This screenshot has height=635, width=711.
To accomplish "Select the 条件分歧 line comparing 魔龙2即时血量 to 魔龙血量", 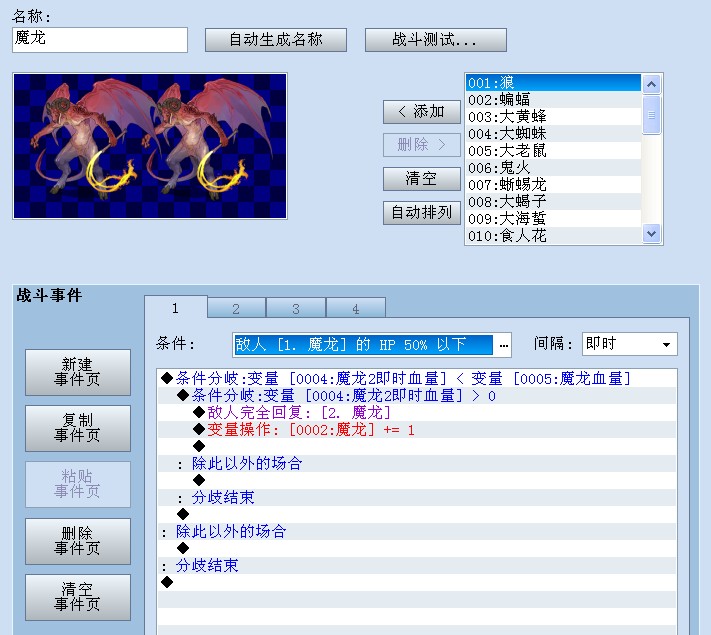I will coord(417,378).
